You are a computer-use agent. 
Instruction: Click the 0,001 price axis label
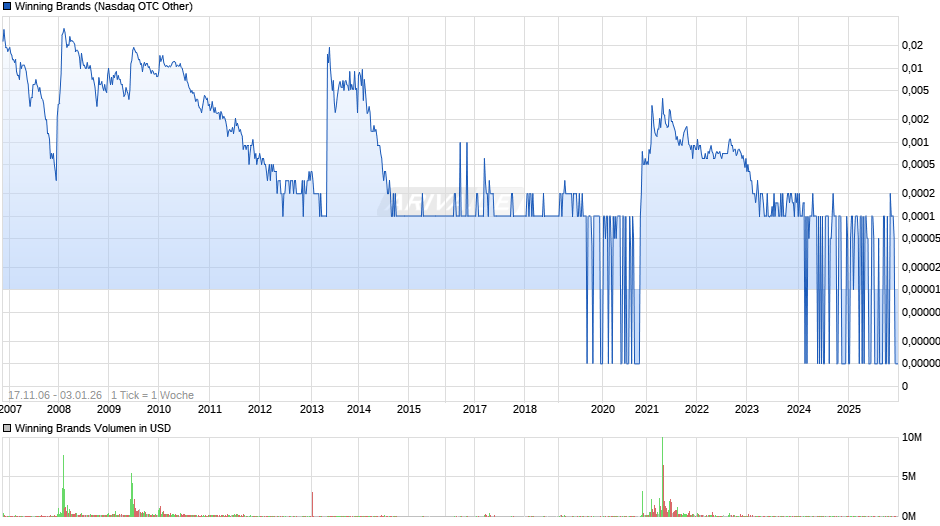tap(915, 142)
